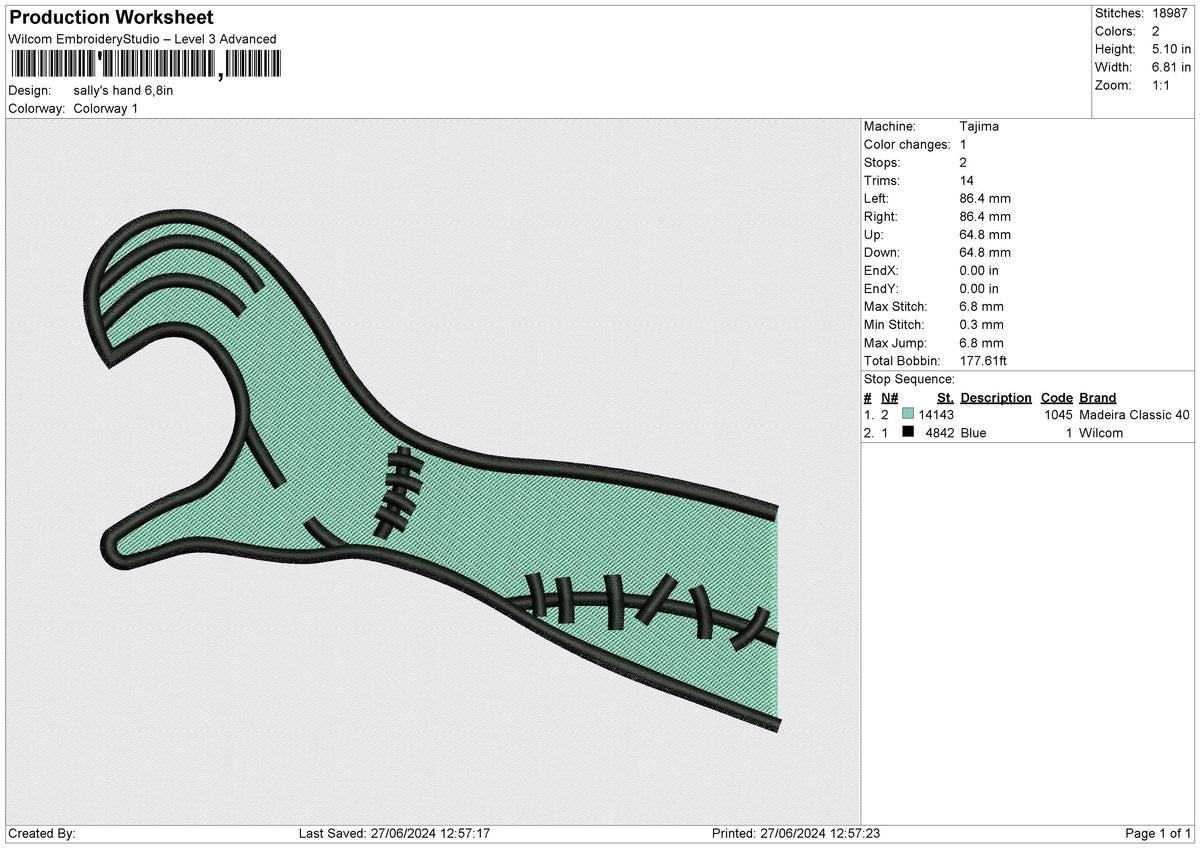Click the 'St.' column header
Viewport: 1200px width, 848px height.
[x=945, y=397]
